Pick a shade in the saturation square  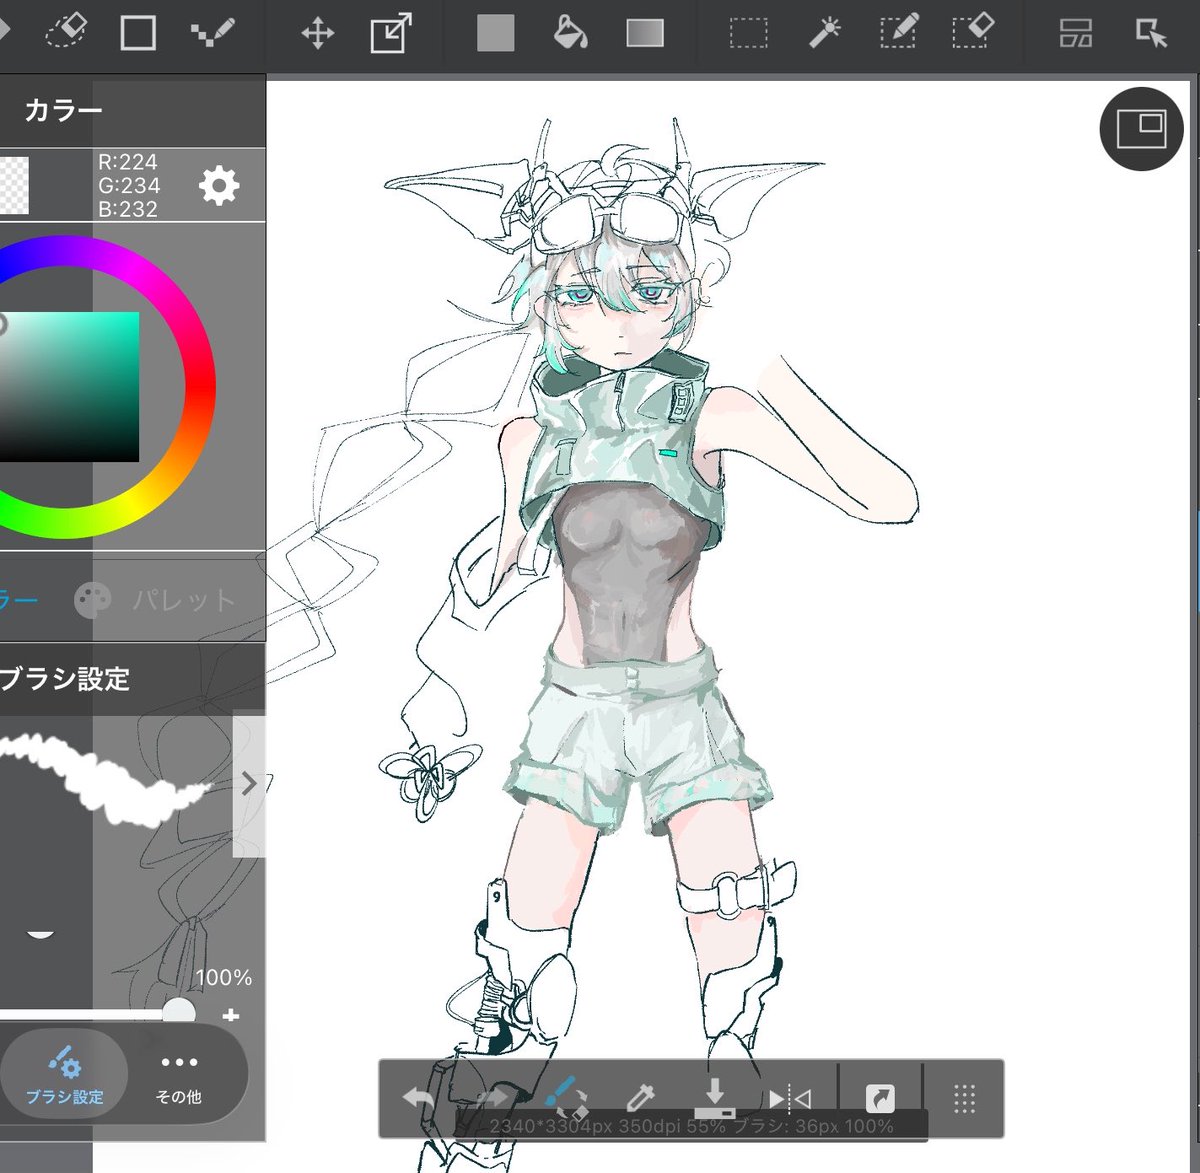click(x=68, y=387)
